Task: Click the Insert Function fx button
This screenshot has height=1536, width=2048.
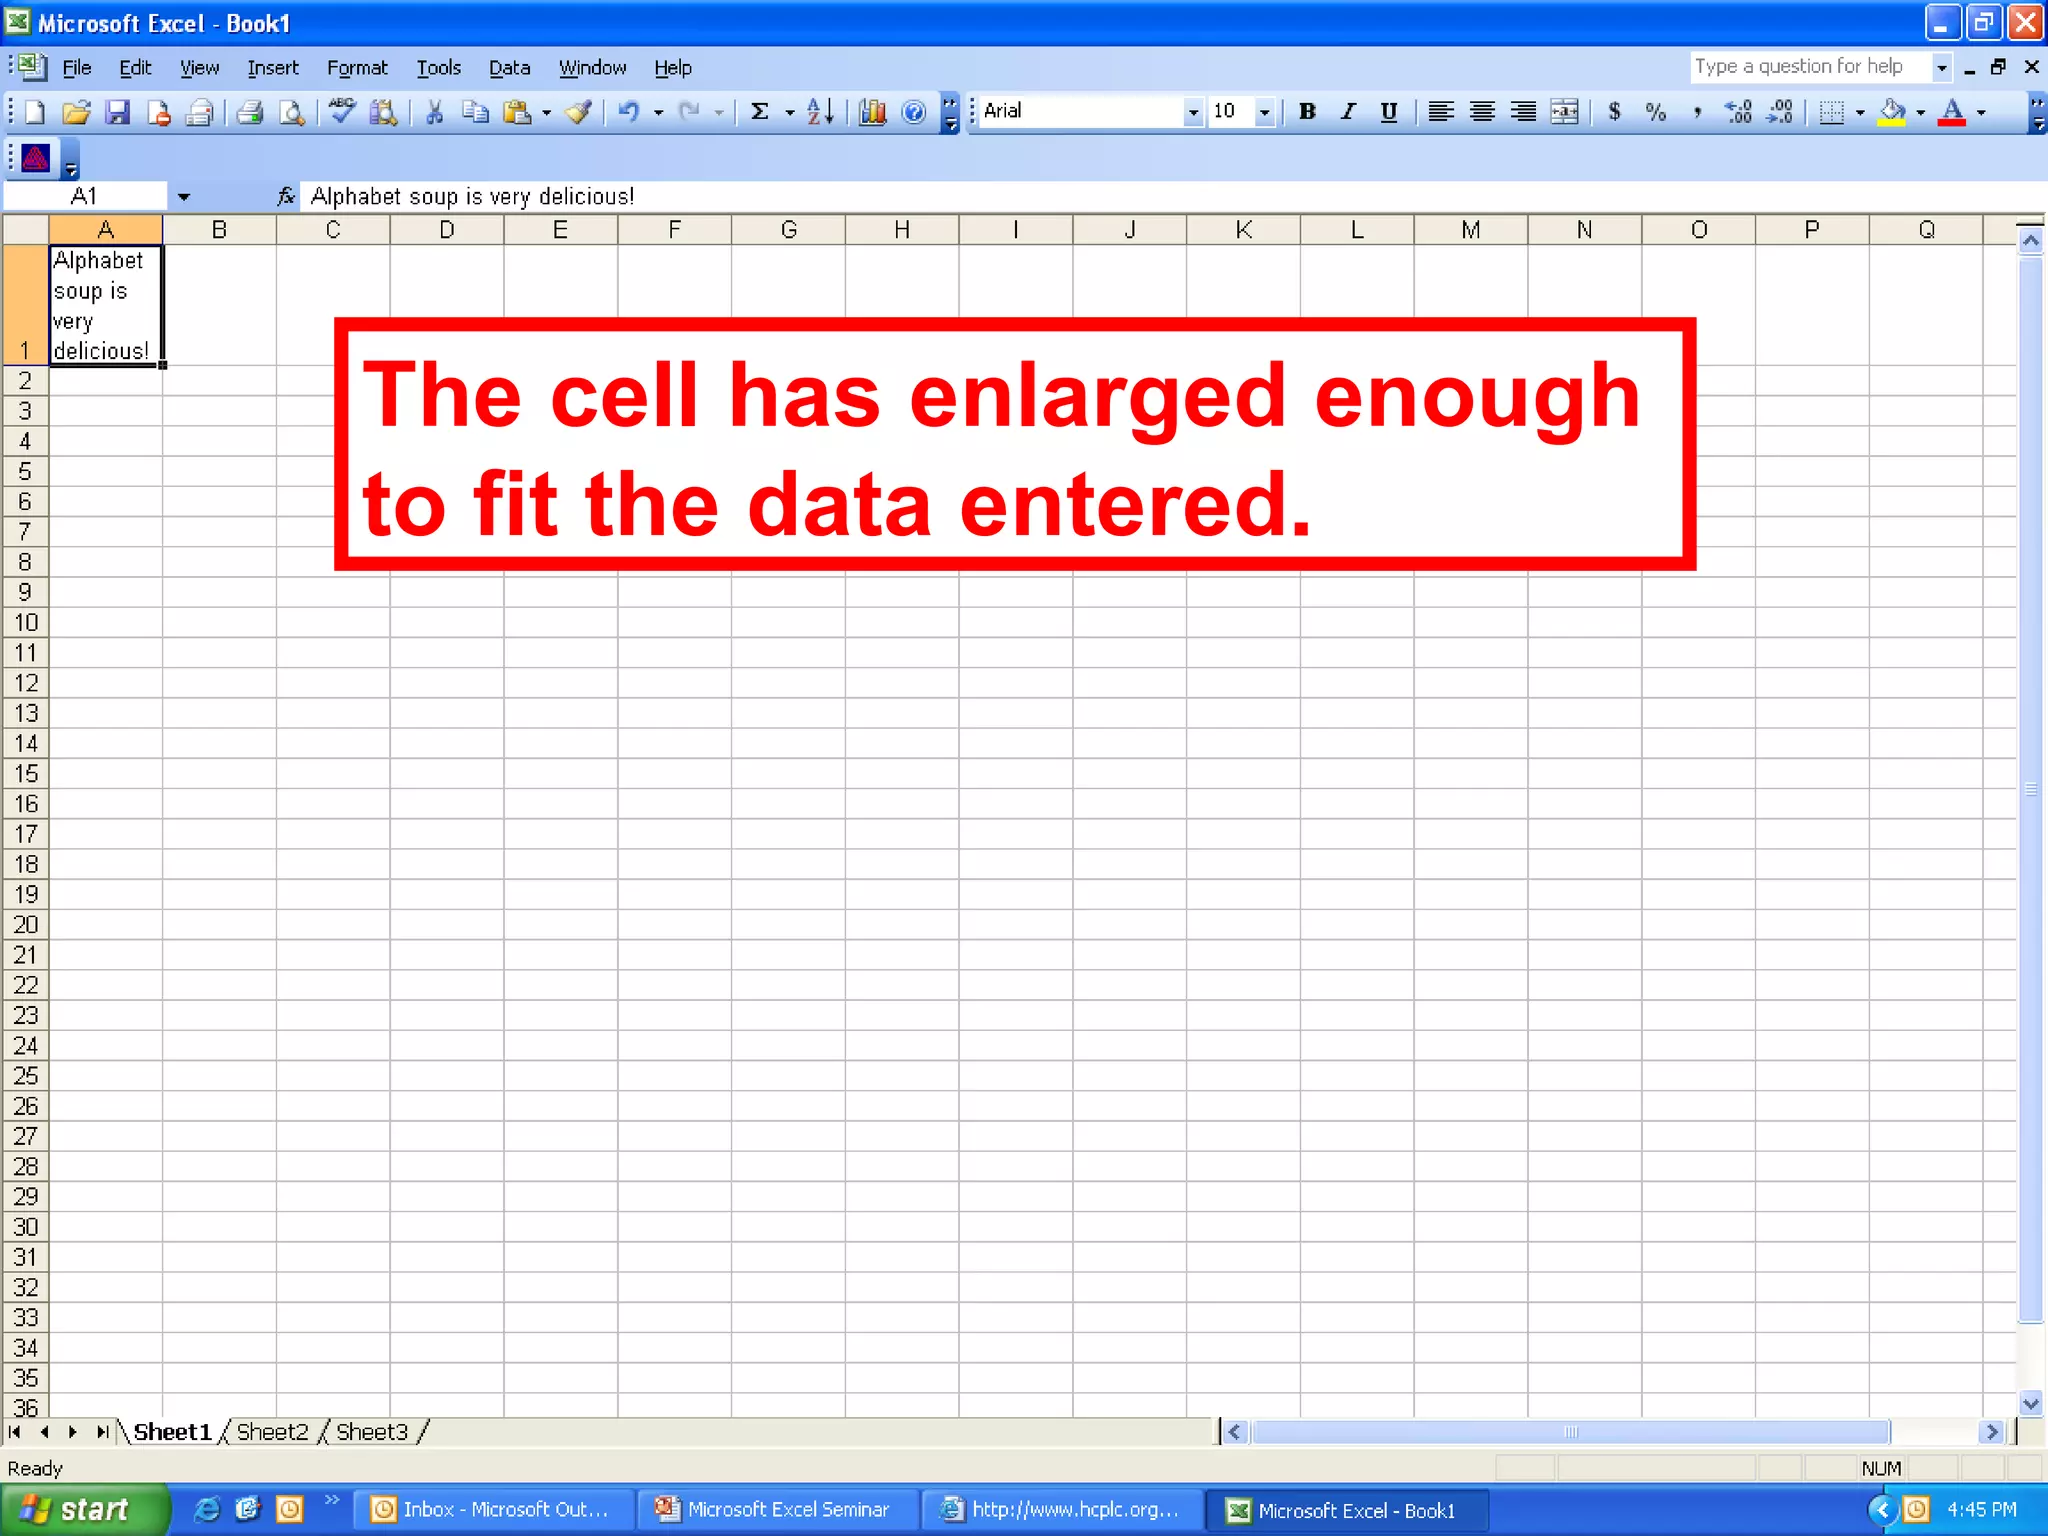Action: pyautogui.click(x=286, y=197)
